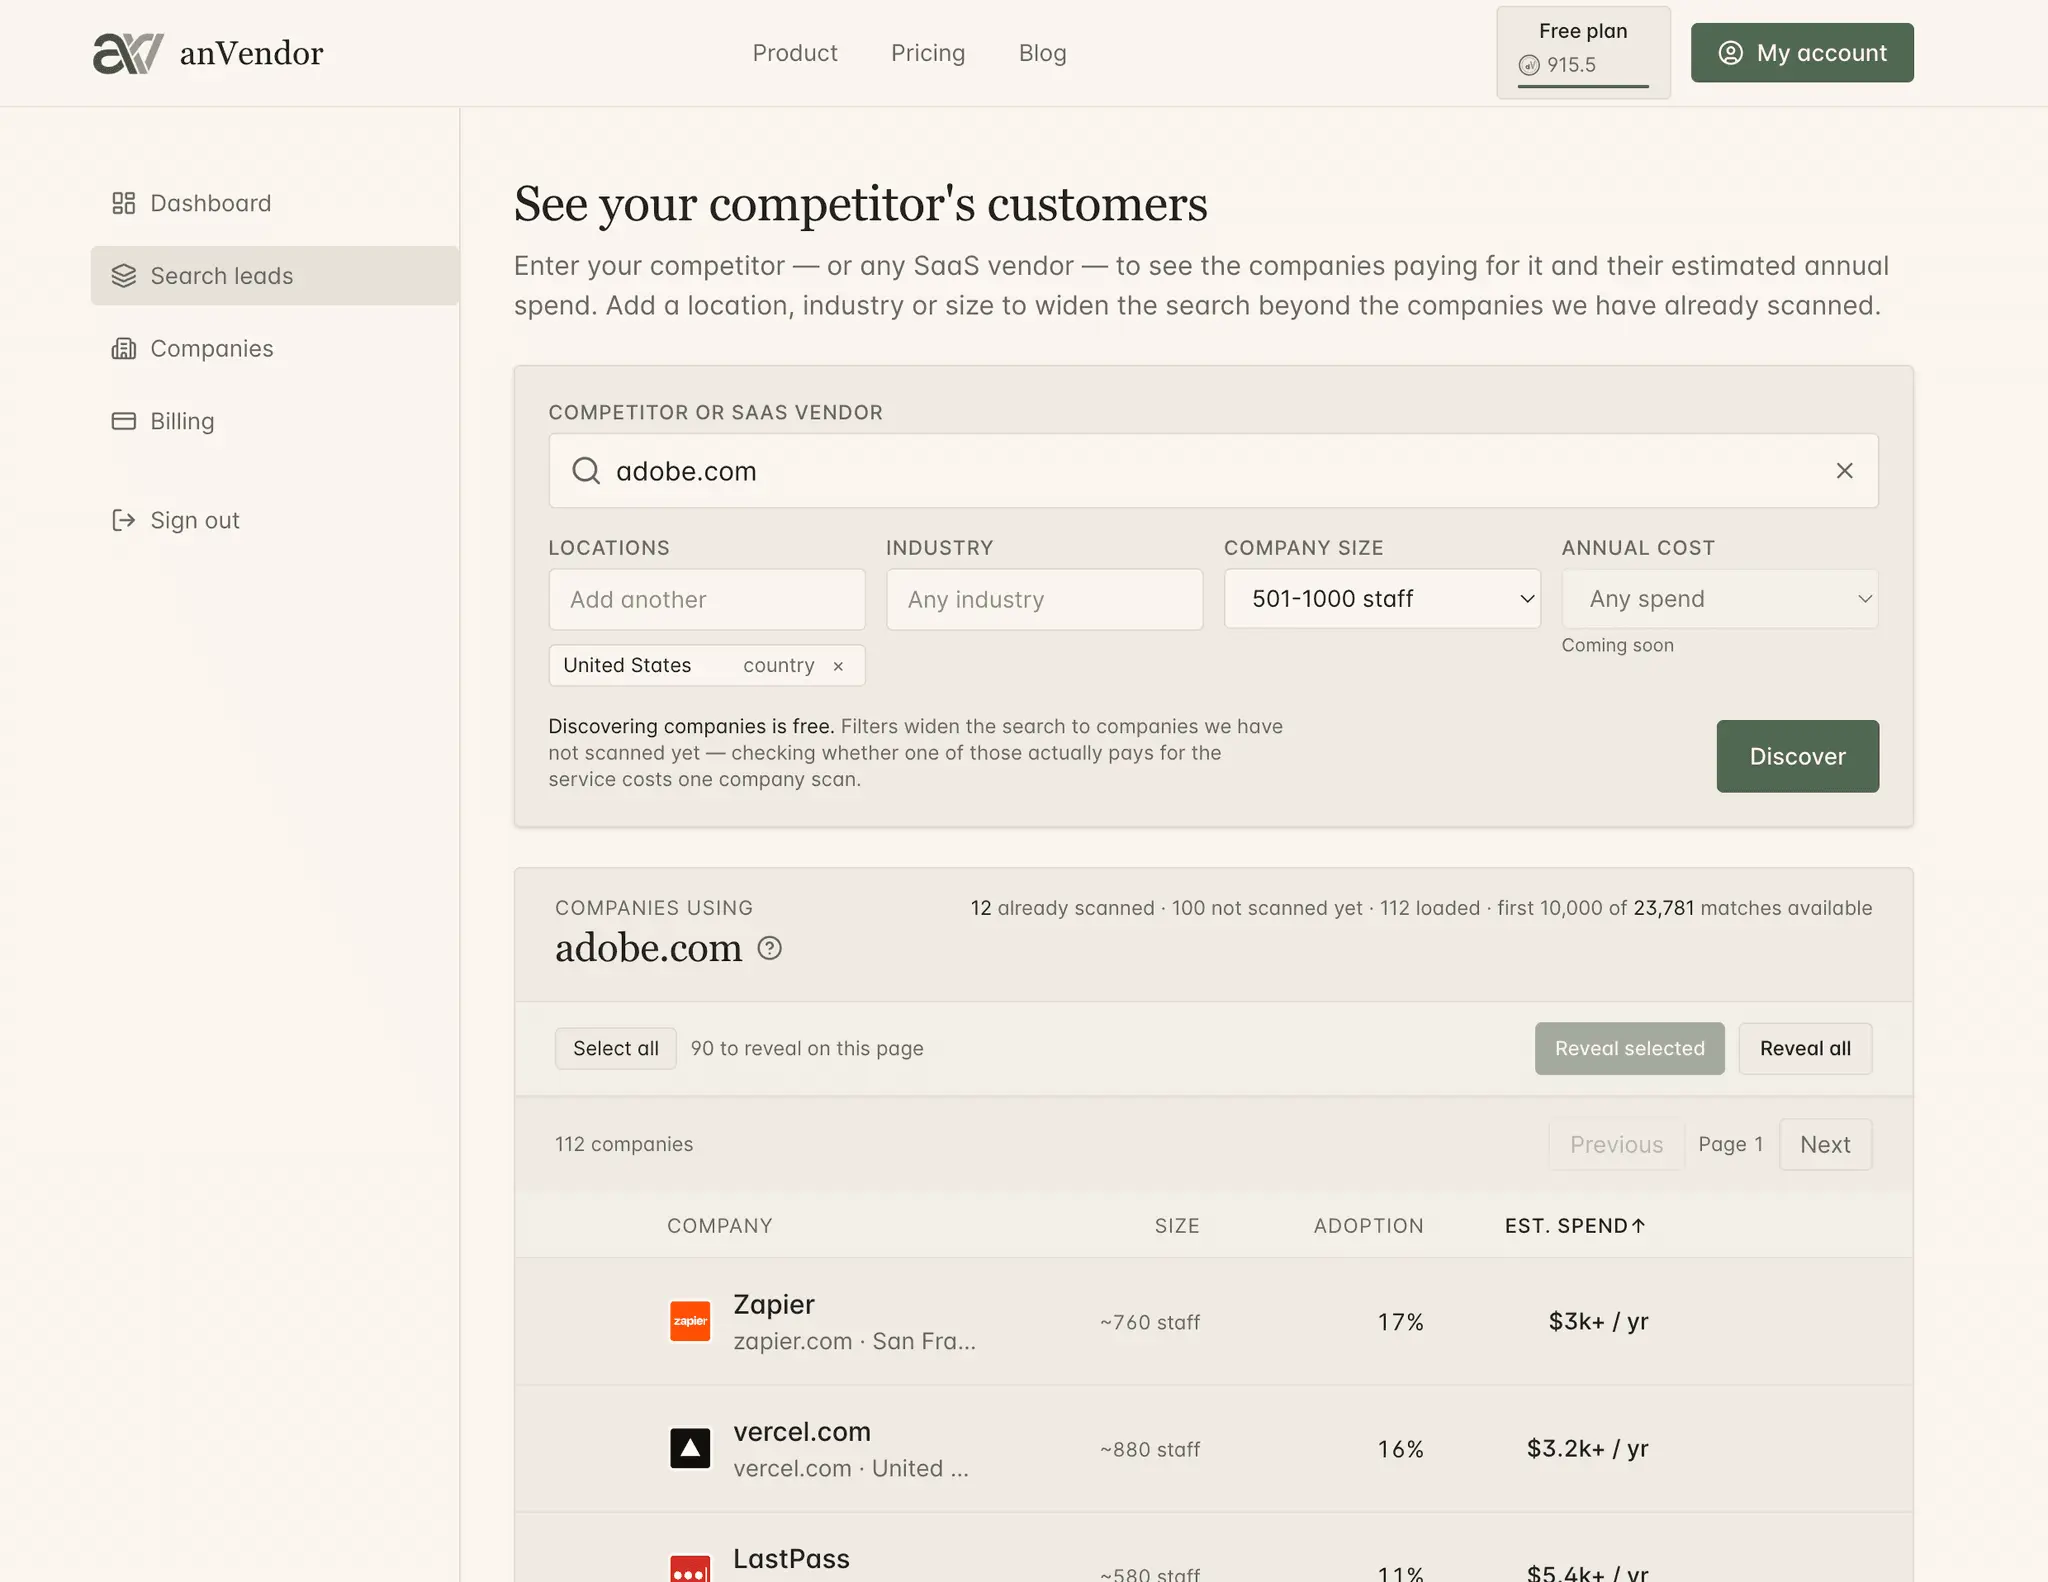Click the '112 companies' count text
The height and width of the screenshot is (1582, 2048).
coord(624,1144)
